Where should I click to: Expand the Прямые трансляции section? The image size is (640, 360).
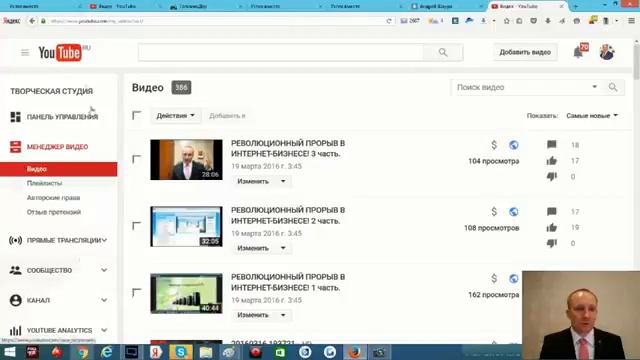(104, 240)
